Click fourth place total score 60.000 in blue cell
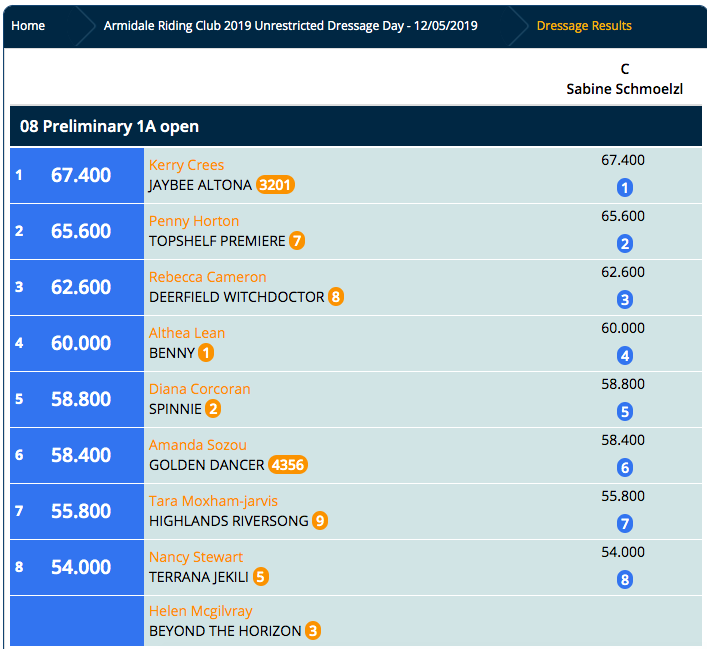 point(81,343)
